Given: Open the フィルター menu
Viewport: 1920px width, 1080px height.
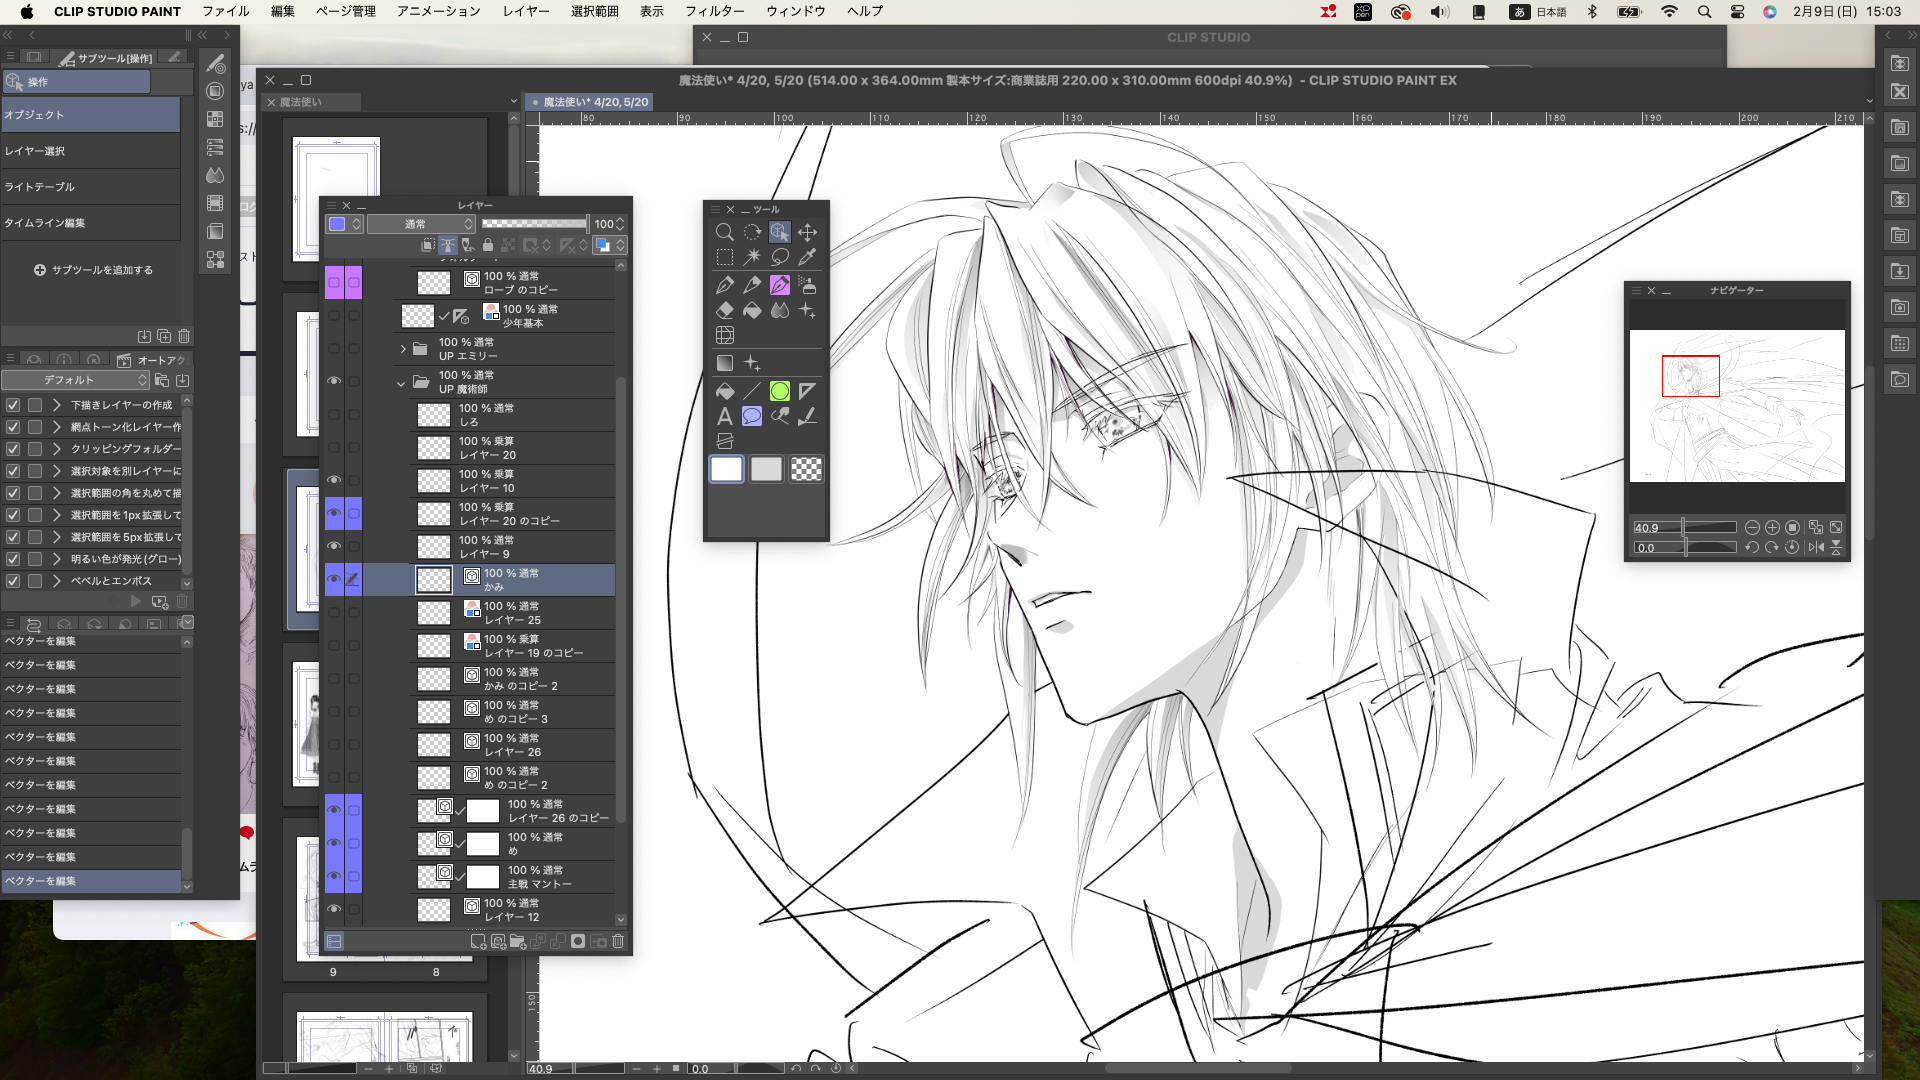Looking at the screenshot, I should tap(714, 11).
